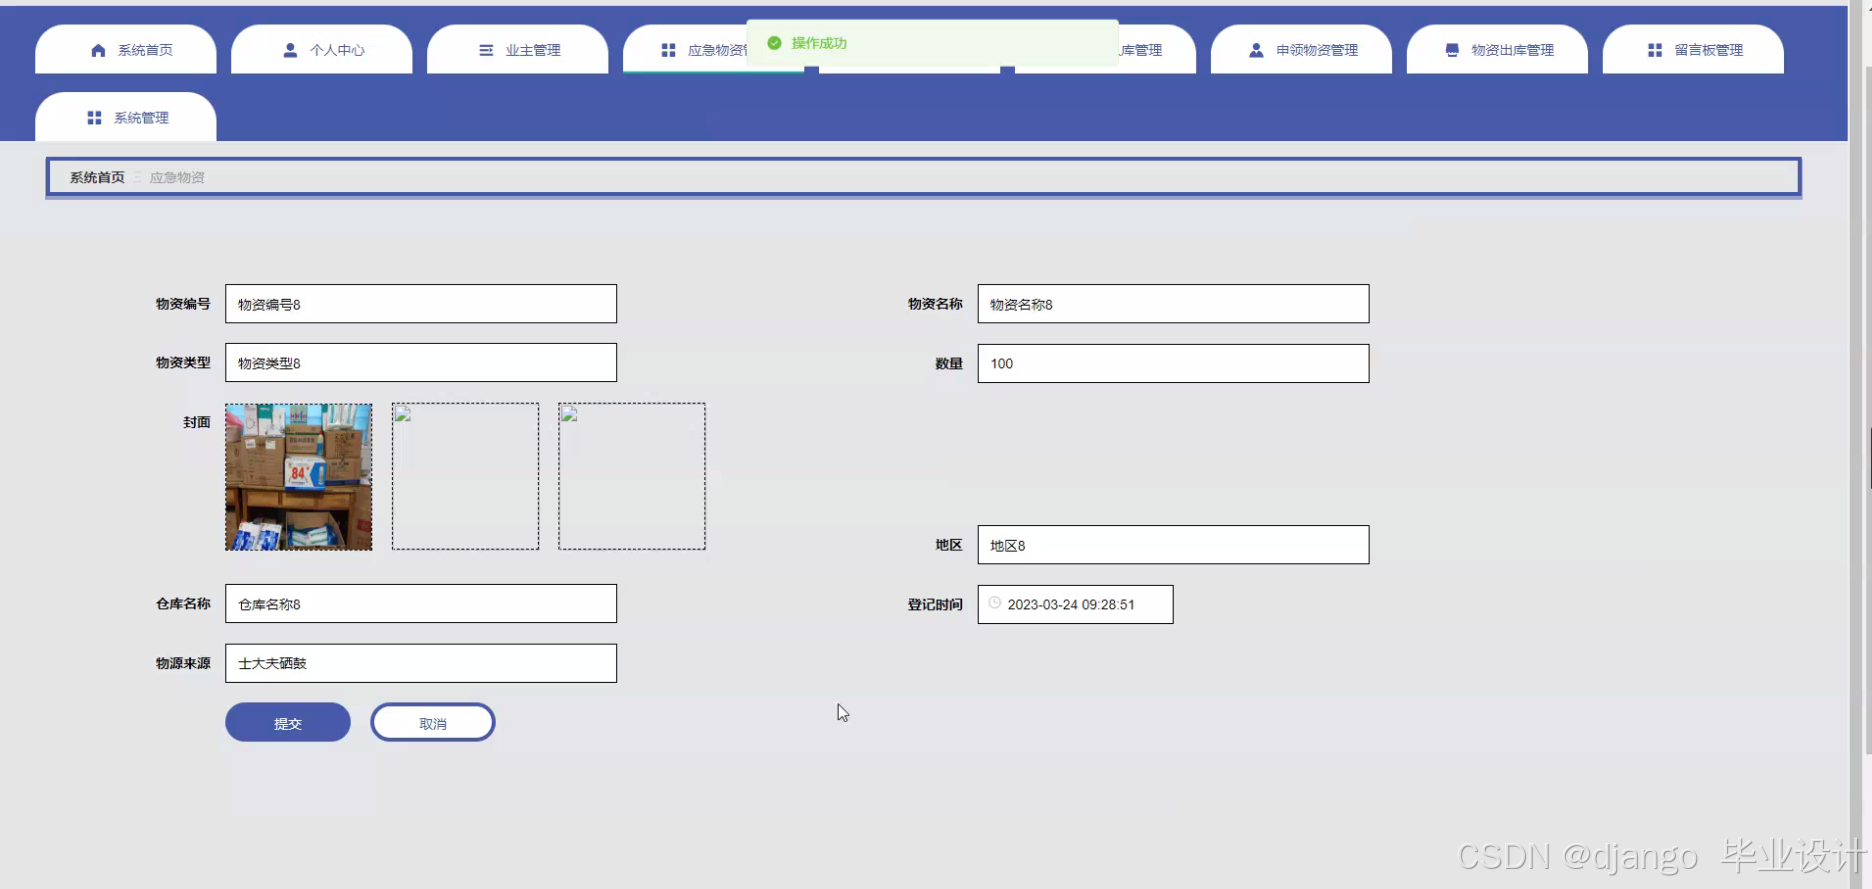The height and width of the screenshot is (889, 1872).
Task: Click the grid icon in 留言板管理 tab
Action: click(1655, 50)
